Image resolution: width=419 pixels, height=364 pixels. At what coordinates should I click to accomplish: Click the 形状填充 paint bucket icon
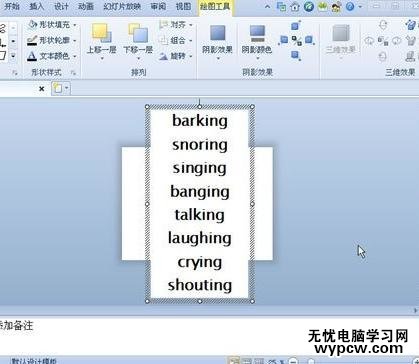click(x=33, y=24)
